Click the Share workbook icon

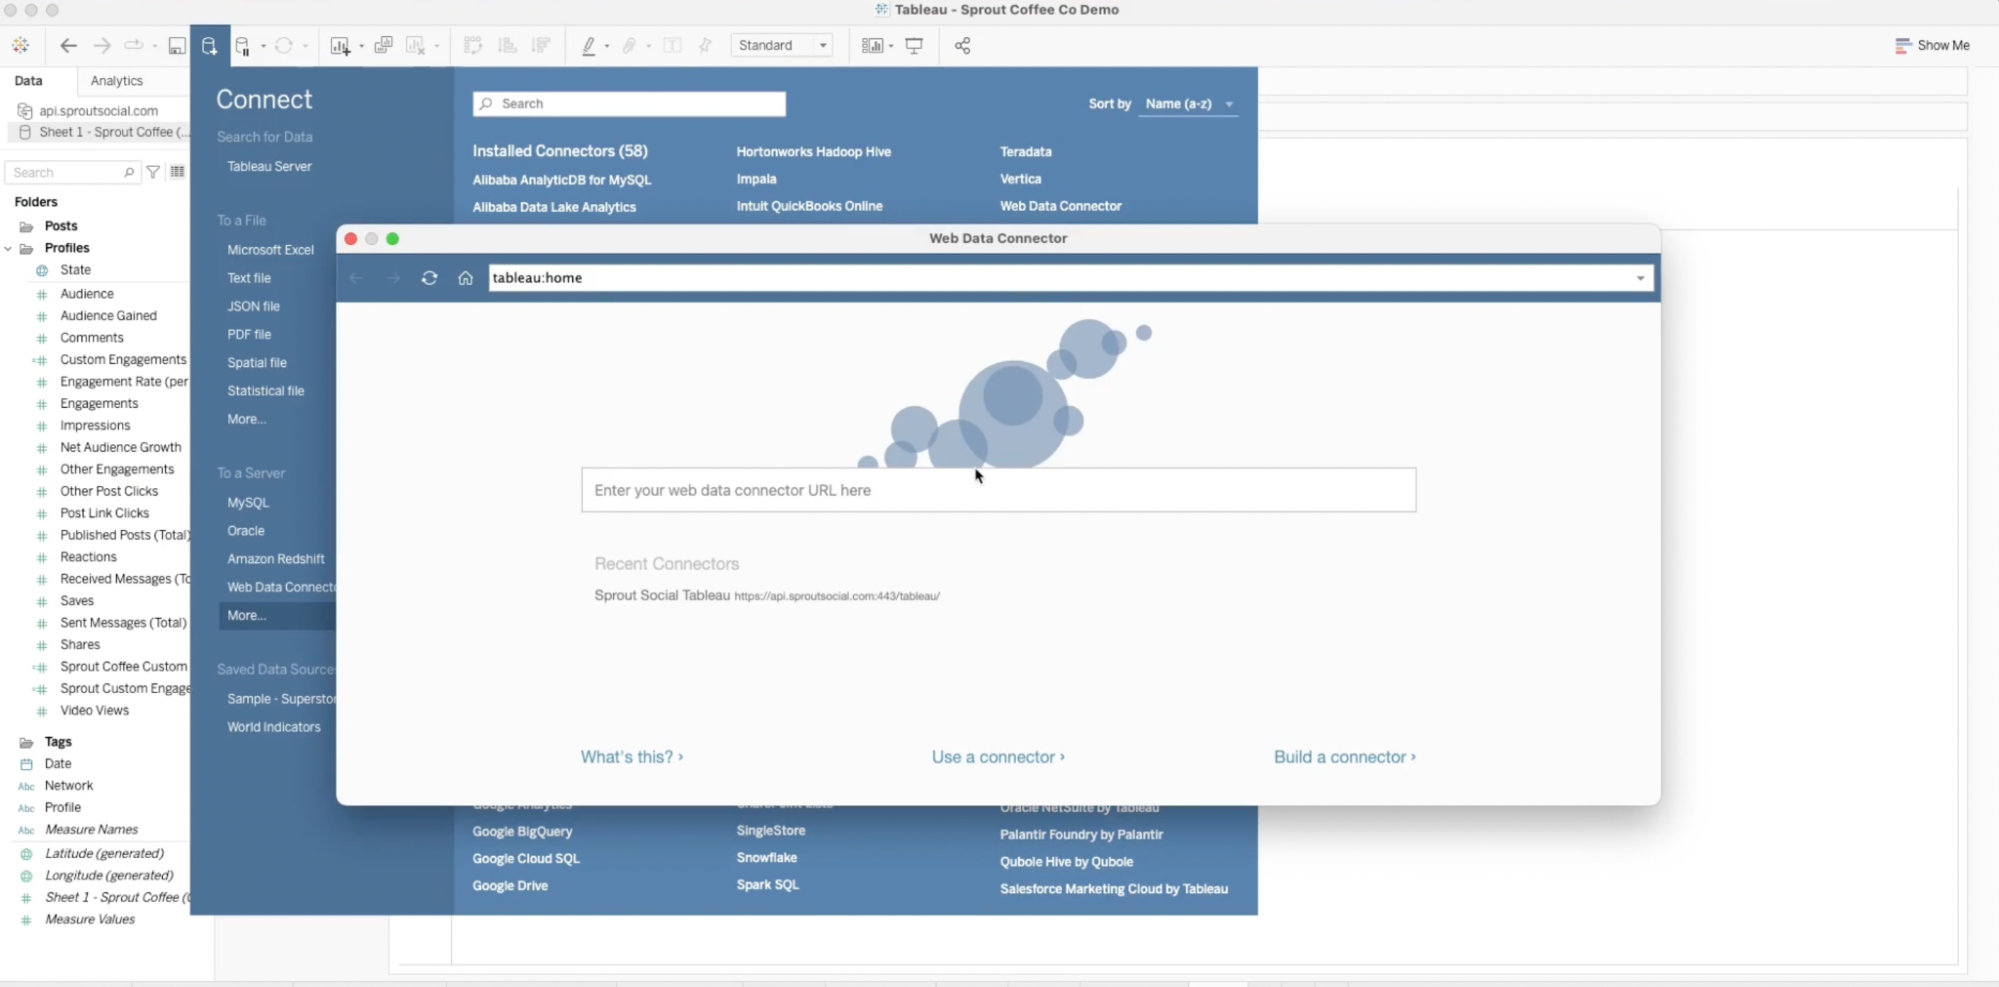(963, 46)
